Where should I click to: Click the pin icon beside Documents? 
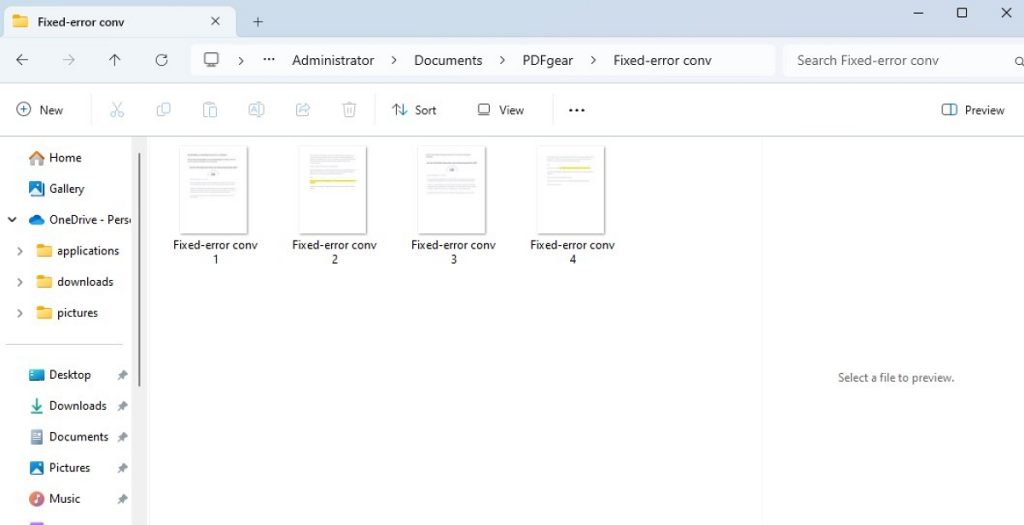click(122, 437)
